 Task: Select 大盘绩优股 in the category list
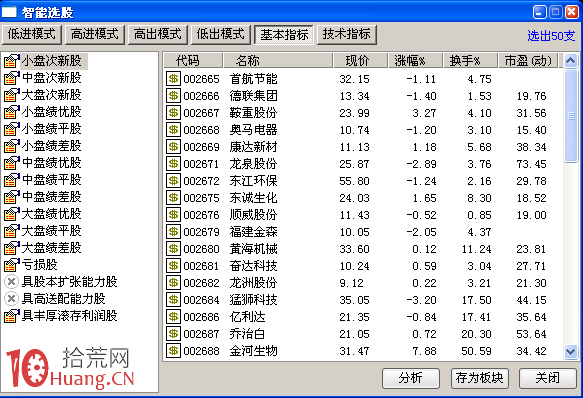coord(51,214)
